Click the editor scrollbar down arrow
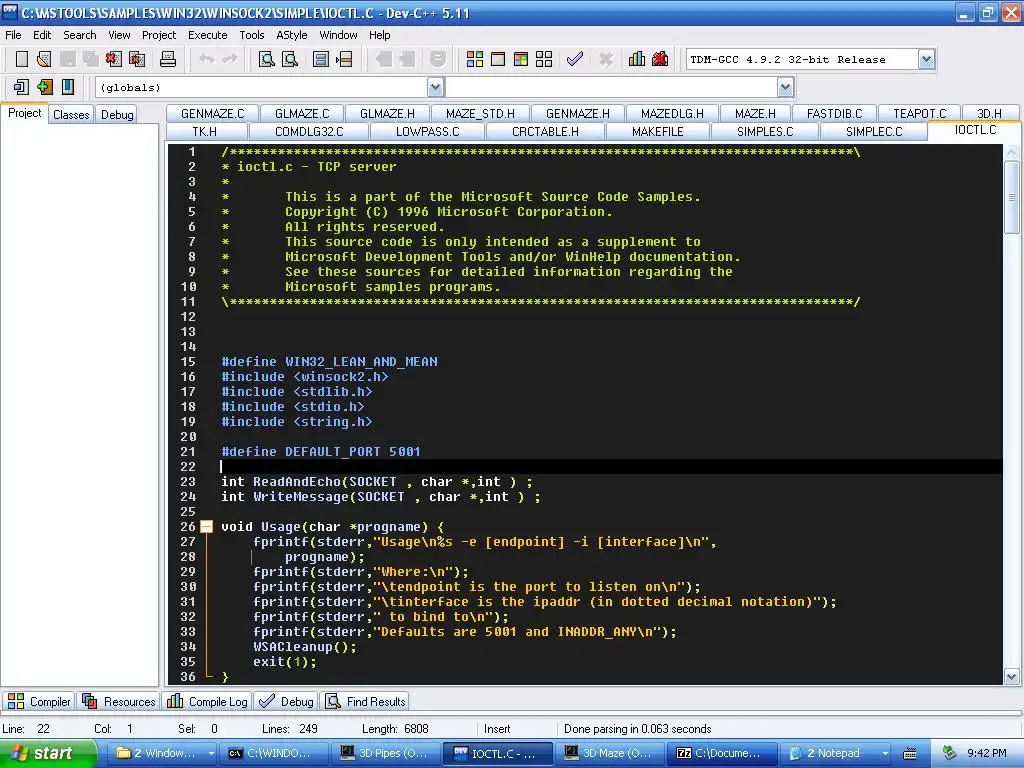The height and width of the screenshot is (768, 1024). [x=1011, y=677]
